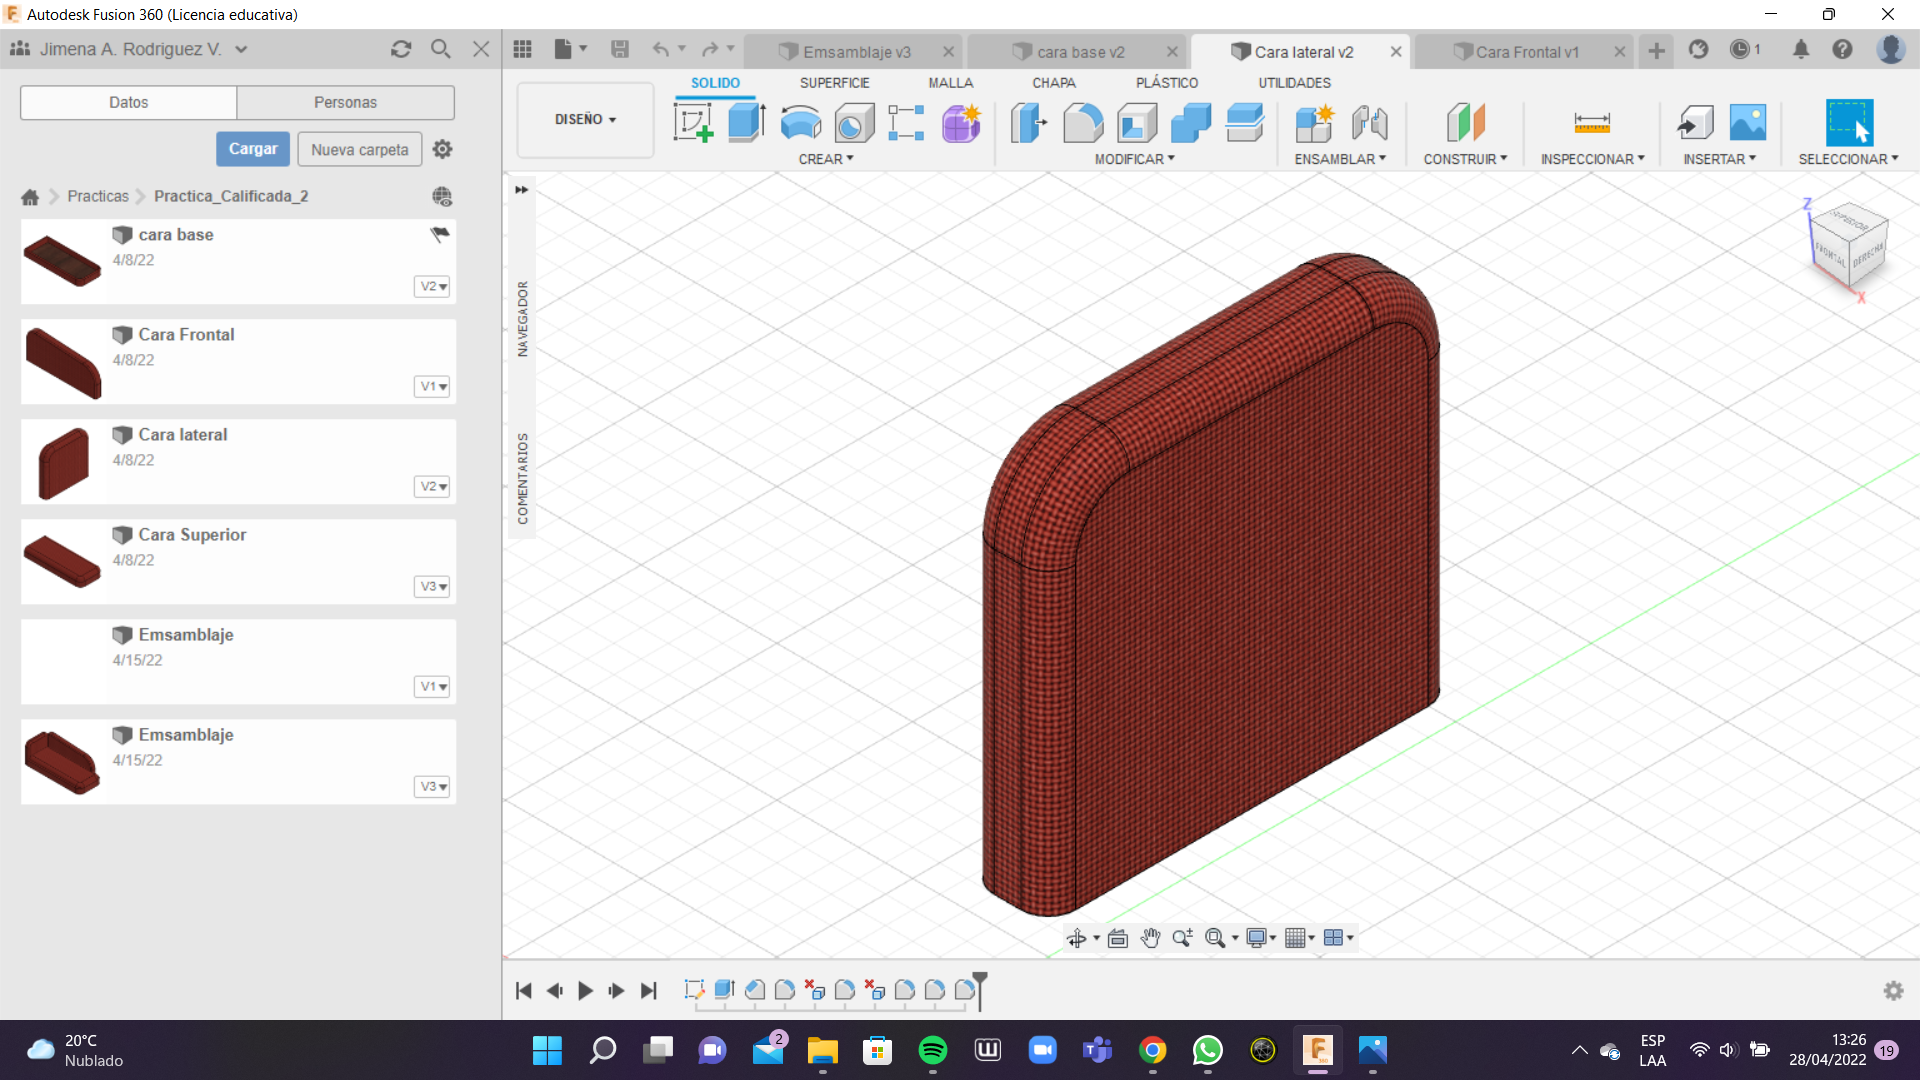The width and height of the screenshot is (1920, 1080).
Task: Expand the MODIFICAR menu
Action: click(1134, 159)
